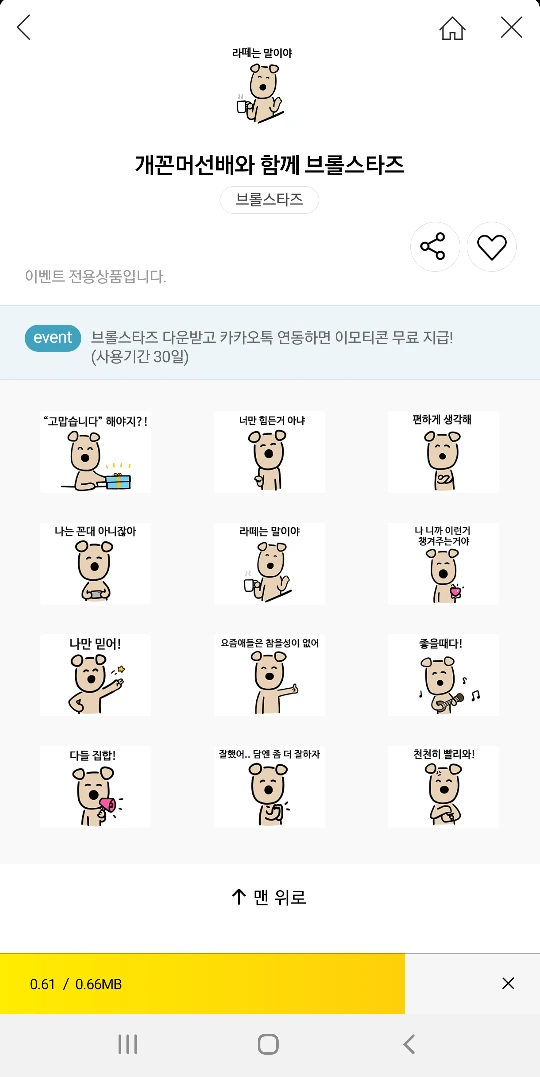The height and width of the screenshot is (1077, 540).
Task: Tap the Android home navigation button
Action: tap(269, 1045)
